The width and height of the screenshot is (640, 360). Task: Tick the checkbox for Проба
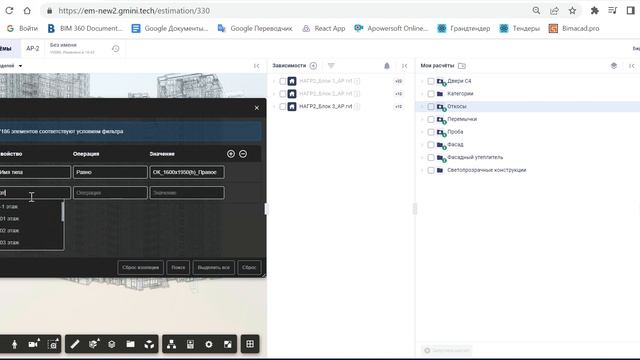pos(431,132)
